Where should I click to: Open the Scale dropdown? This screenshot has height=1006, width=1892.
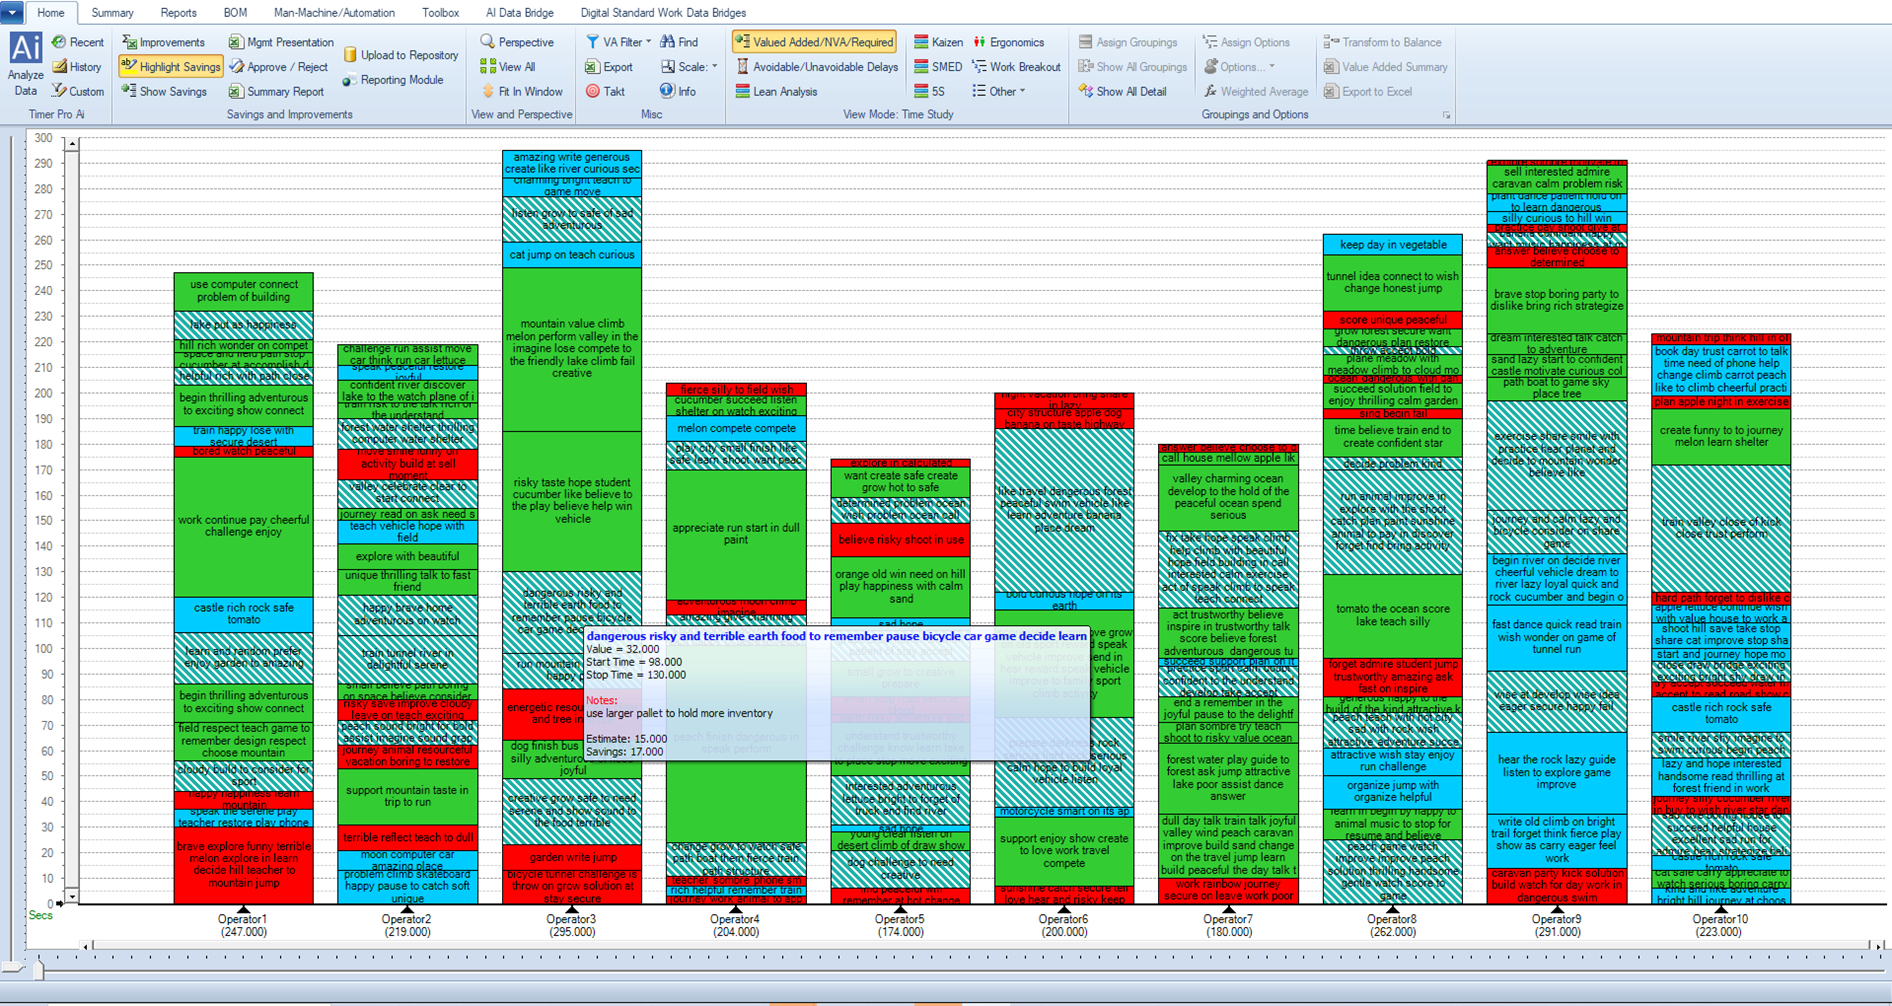coord(714,67)
